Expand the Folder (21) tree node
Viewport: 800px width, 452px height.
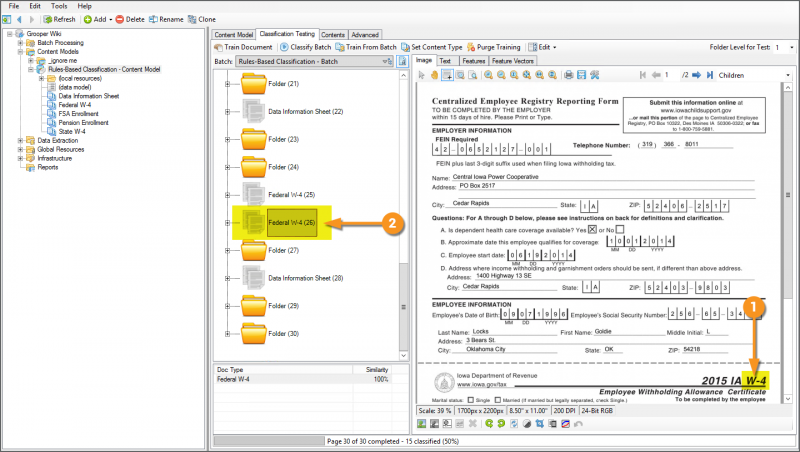(x=229, y=84)
